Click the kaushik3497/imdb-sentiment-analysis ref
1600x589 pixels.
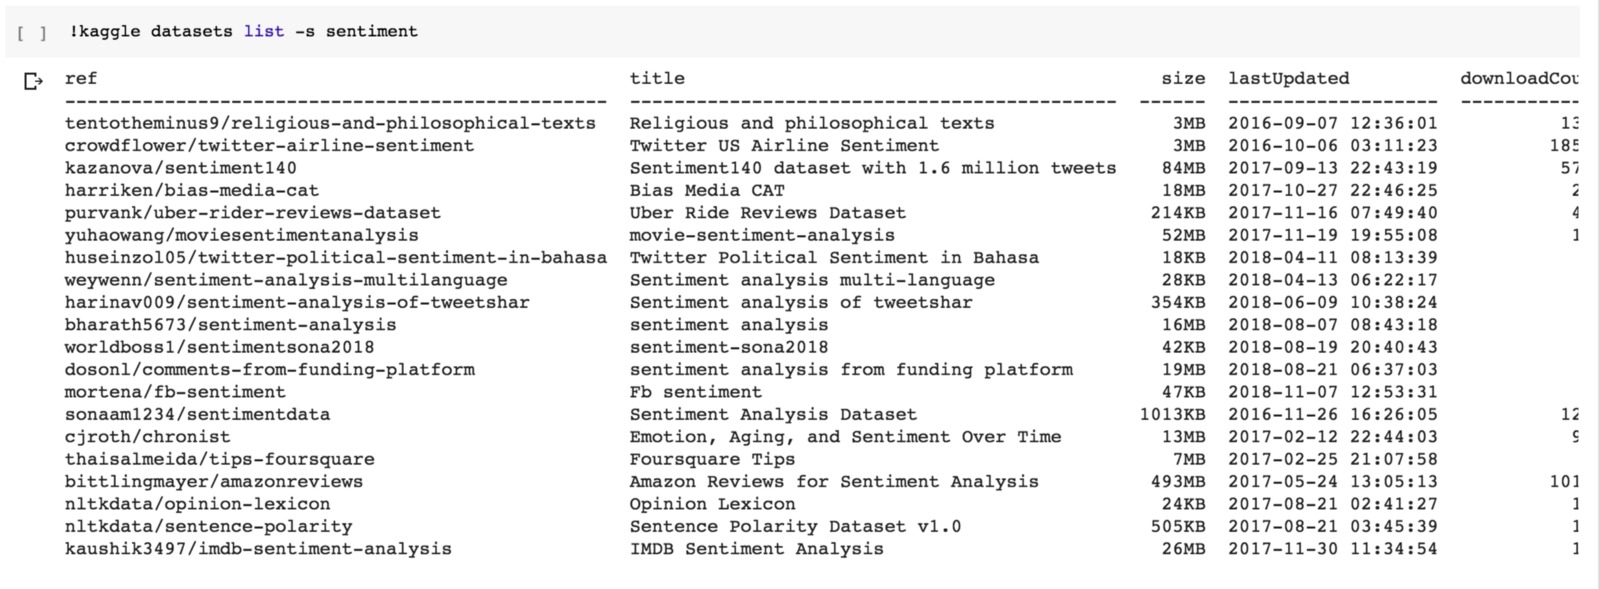[258, 549]
